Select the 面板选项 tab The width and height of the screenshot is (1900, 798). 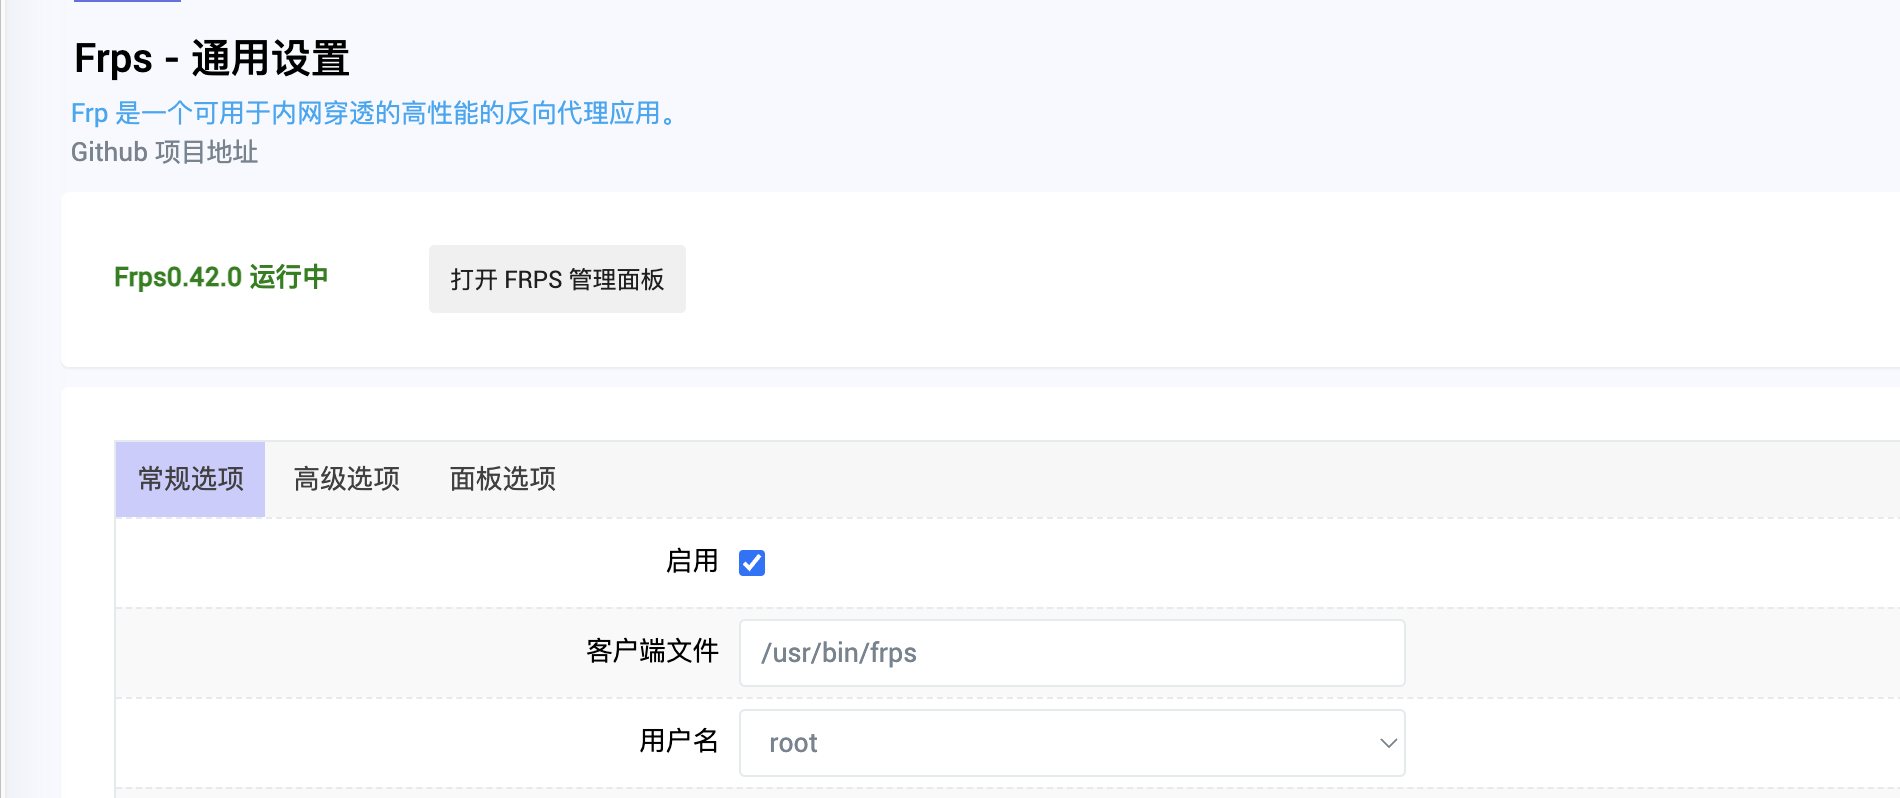tap(502, 479)
